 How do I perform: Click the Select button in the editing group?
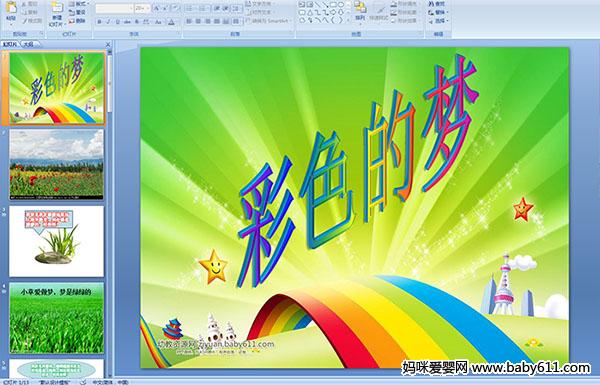click(x=437, y=21)
